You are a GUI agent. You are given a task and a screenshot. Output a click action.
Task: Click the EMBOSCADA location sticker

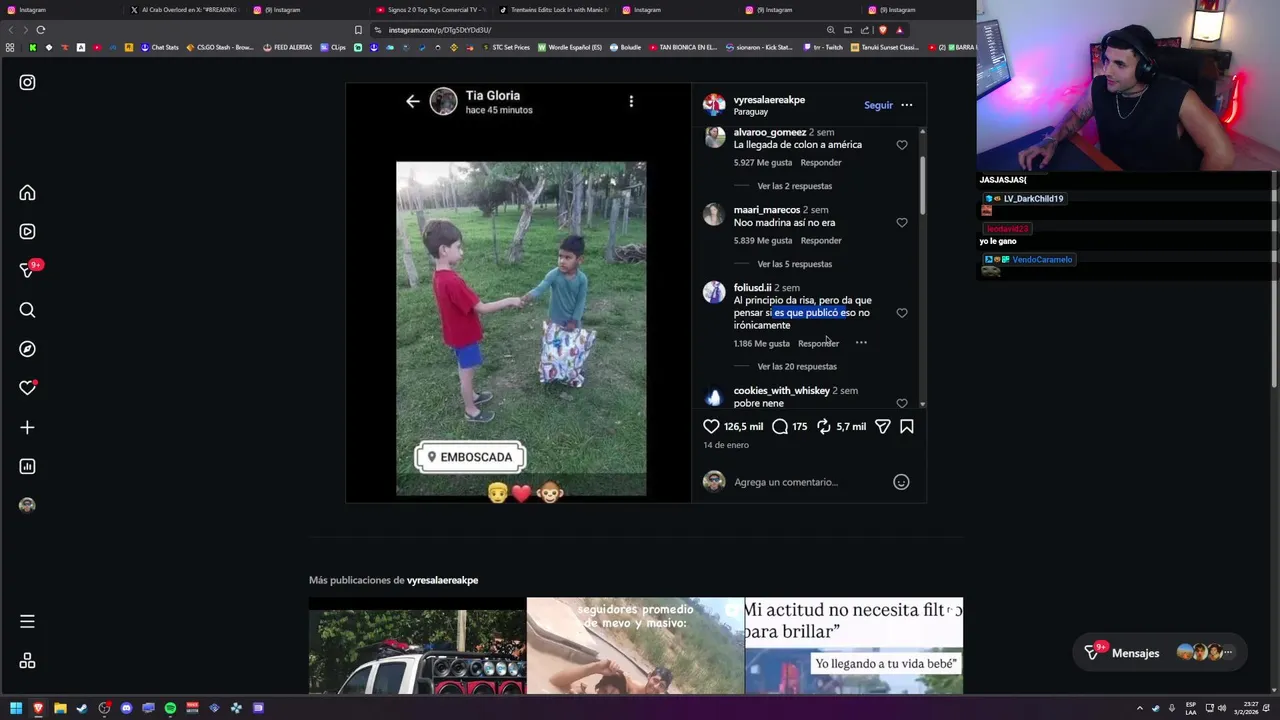[470, 457]
